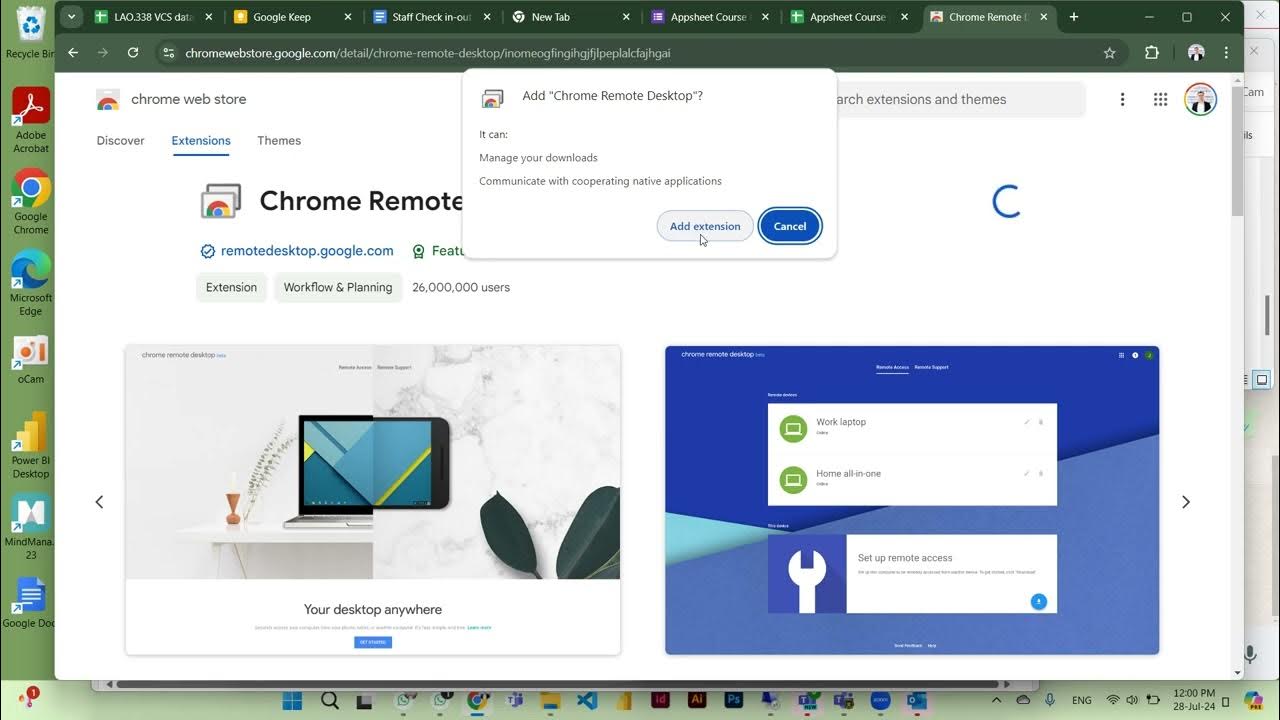Show next screenshot with right arrow
This screenshot has height=720, width=1280.
tap(1186, 502)
